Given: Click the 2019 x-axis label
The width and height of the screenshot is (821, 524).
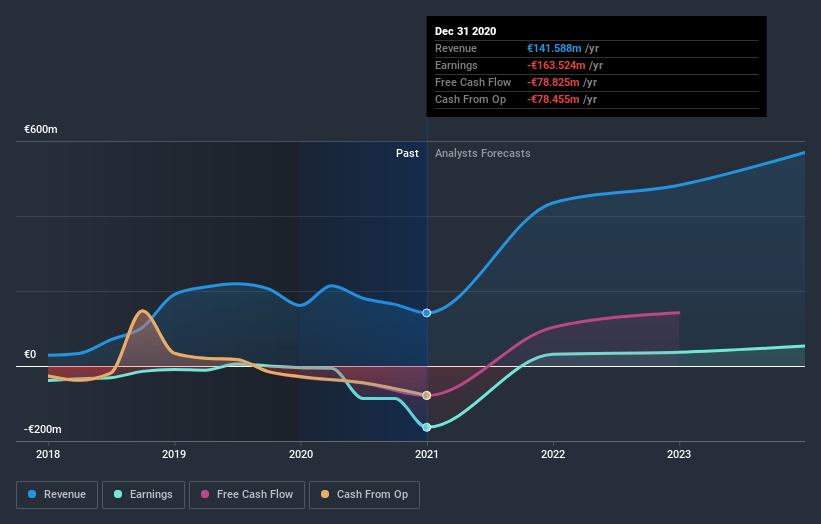Looking at the screenshot, I should click(174, 454).
